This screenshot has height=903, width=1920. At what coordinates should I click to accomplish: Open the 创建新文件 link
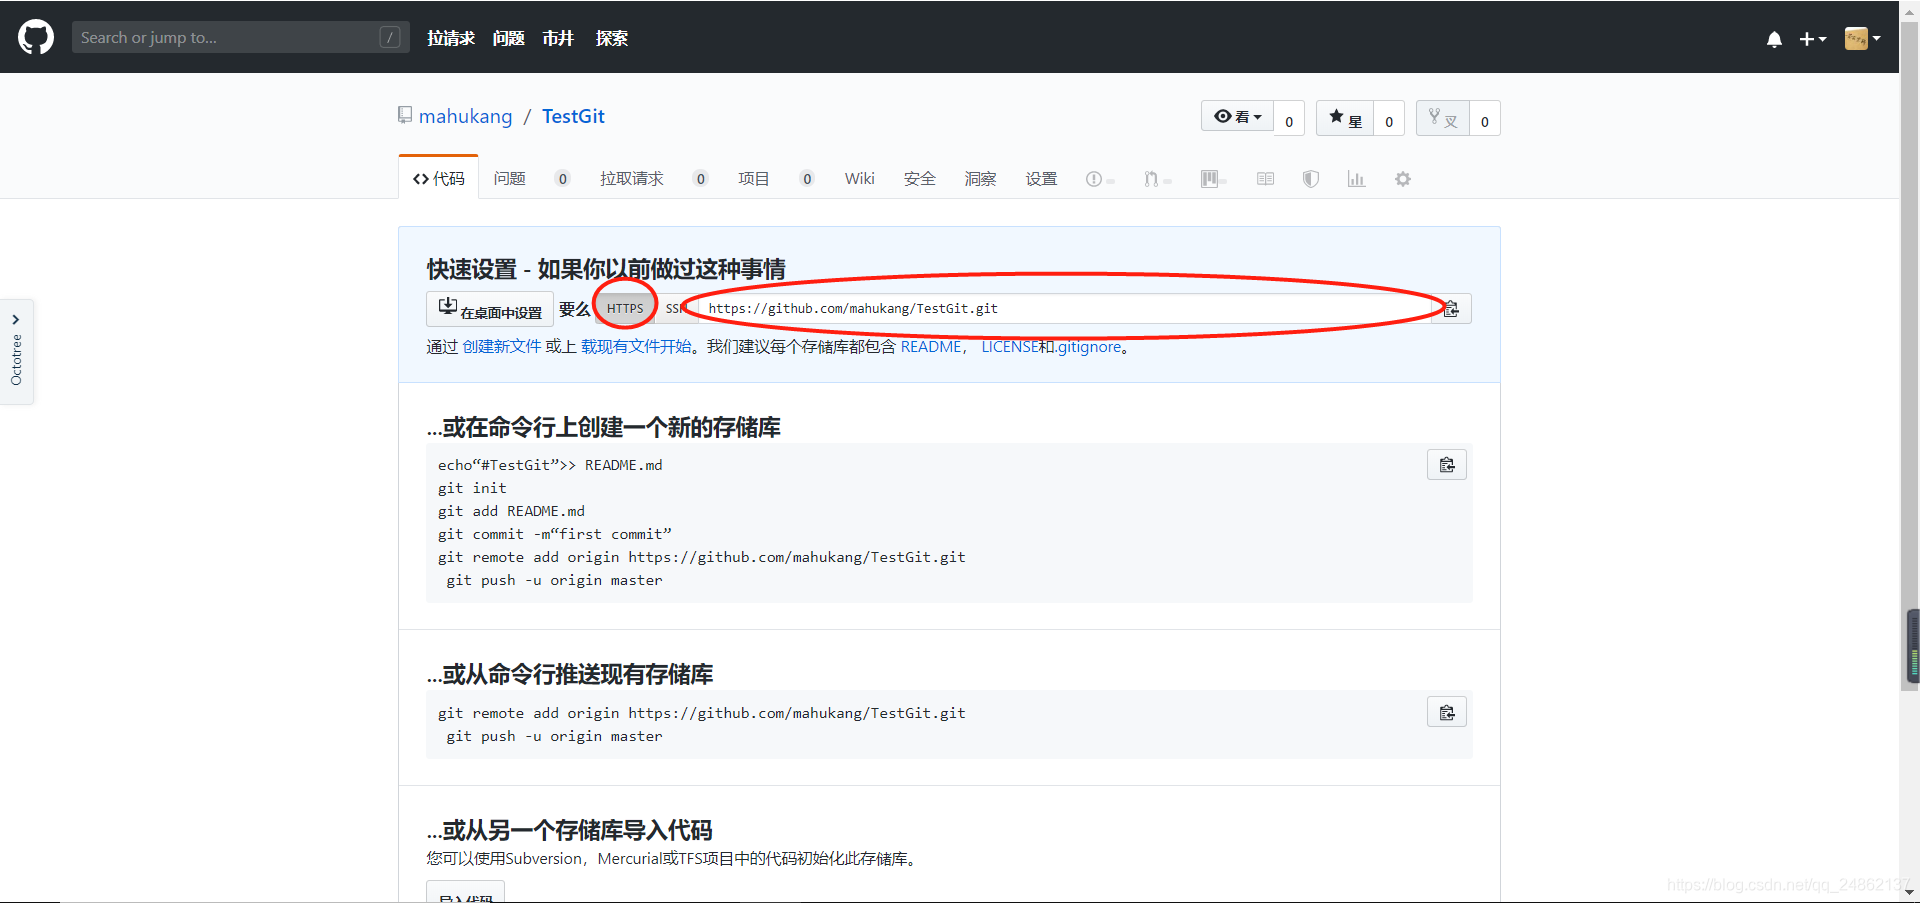501,346
